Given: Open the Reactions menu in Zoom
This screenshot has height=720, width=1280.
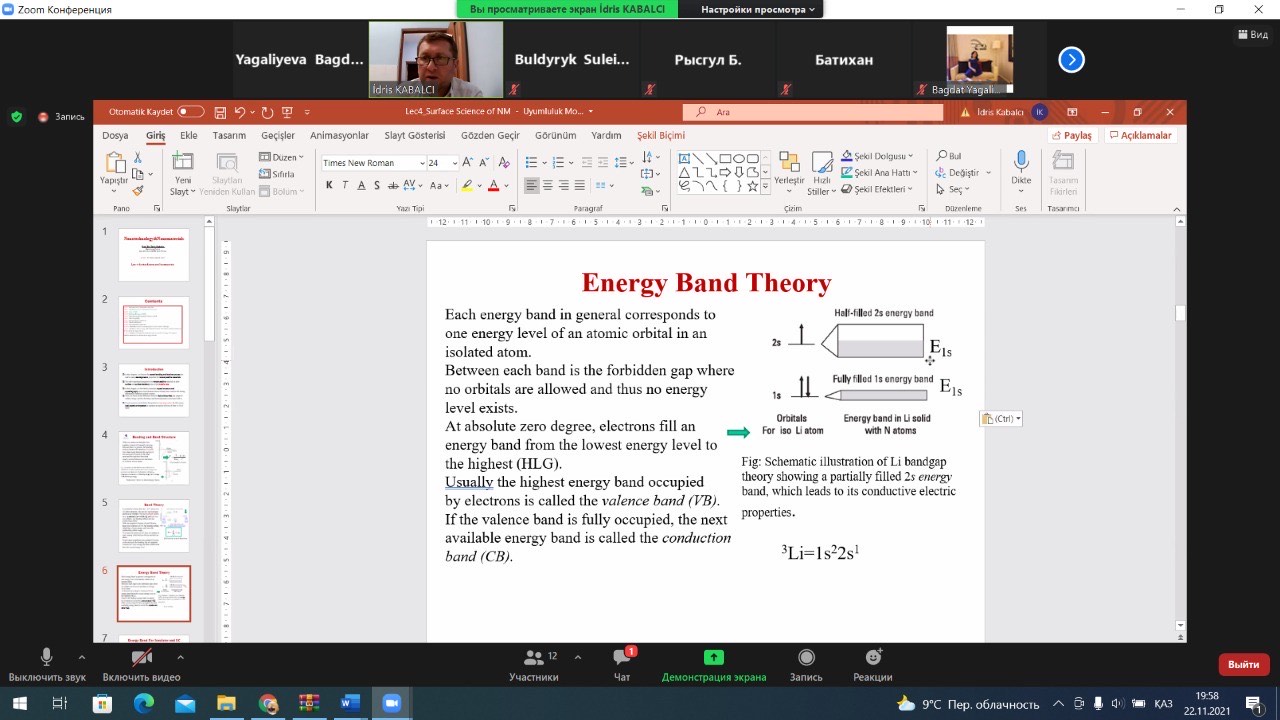Looking at the screenshot, I should pos(873,657).
